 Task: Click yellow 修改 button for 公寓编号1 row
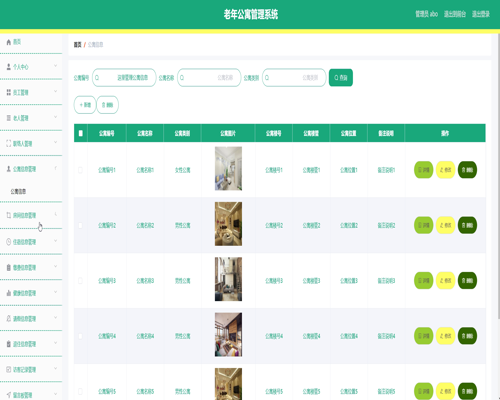pos(445,170)
